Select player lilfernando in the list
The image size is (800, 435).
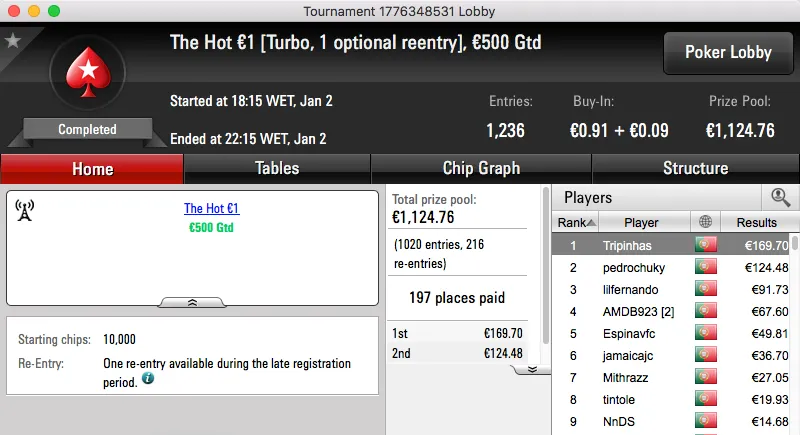[630, 290]
